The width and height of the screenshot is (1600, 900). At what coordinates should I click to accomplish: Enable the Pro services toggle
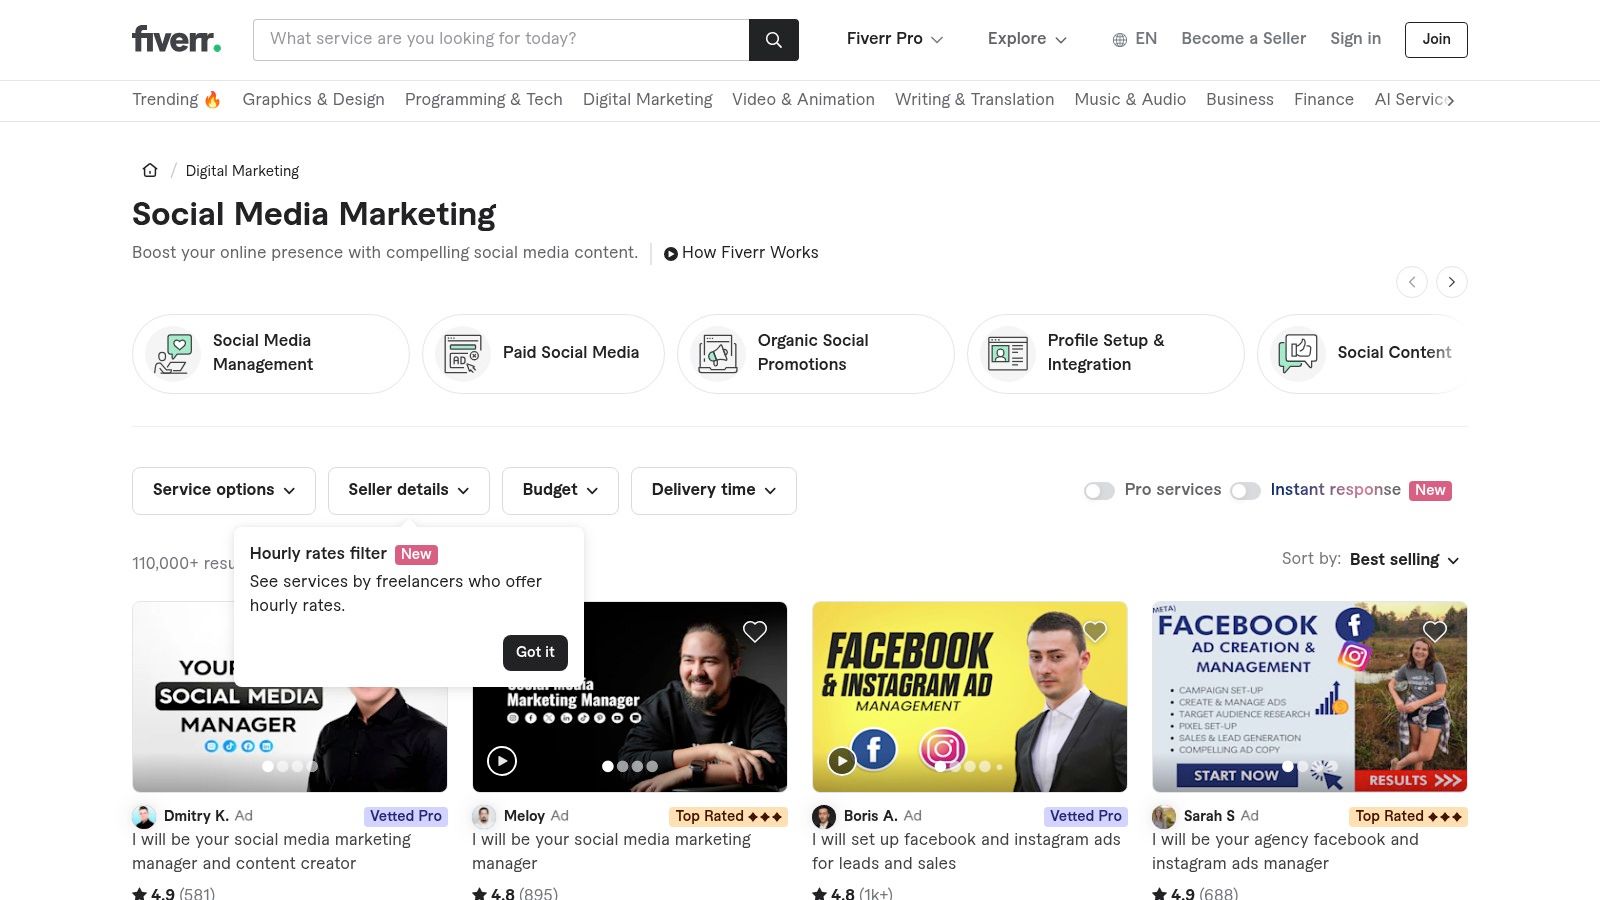pyautogui.click(x=1099, y=490)
